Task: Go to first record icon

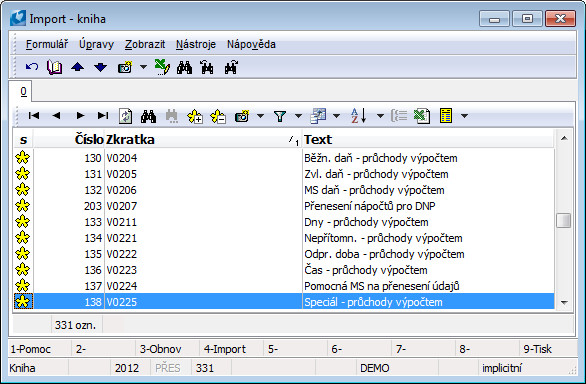Action: click(34, 116)
